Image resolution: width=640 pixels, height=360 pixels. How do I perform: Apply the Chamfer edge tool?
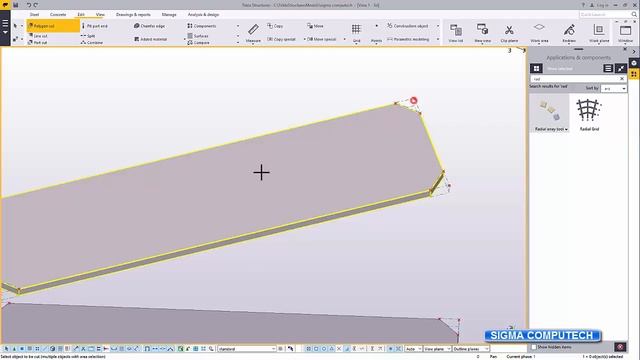point(149,26)
